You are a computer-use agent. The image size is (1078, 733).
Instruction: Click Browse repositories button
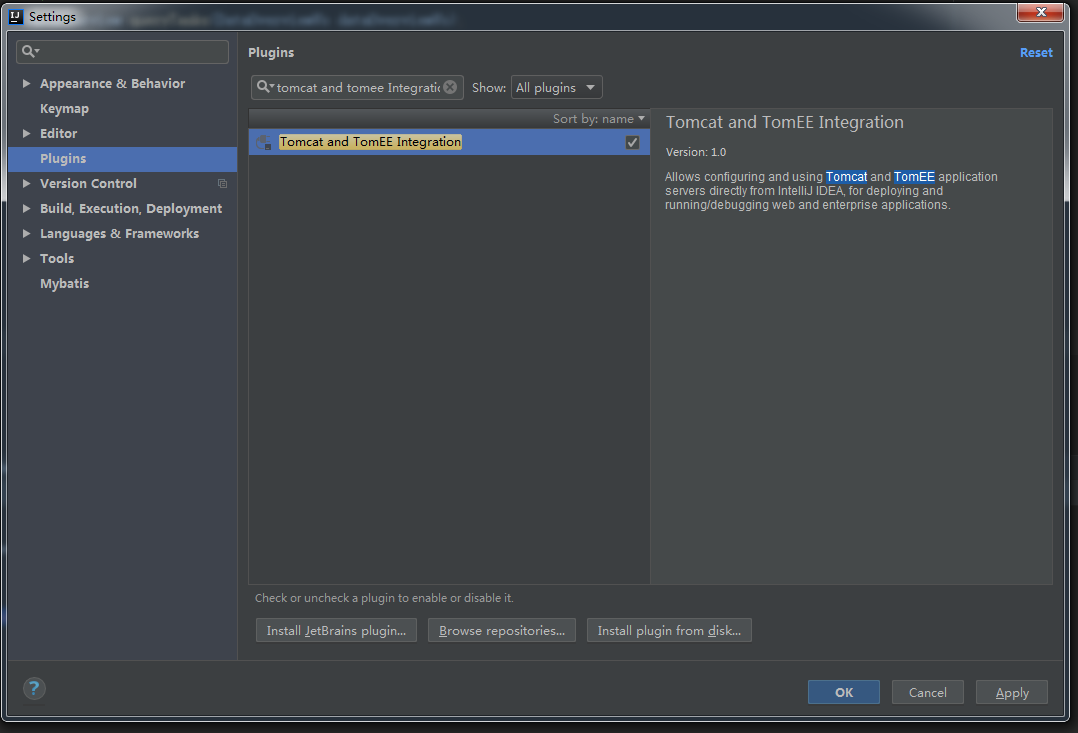pos(502,631)
